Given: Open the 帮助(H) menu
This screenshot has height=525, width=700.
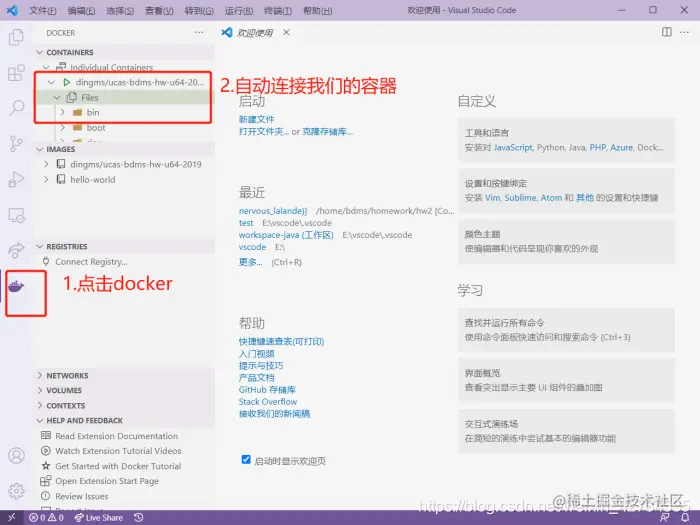Looking at the screenshot, I should pos(317,10).
